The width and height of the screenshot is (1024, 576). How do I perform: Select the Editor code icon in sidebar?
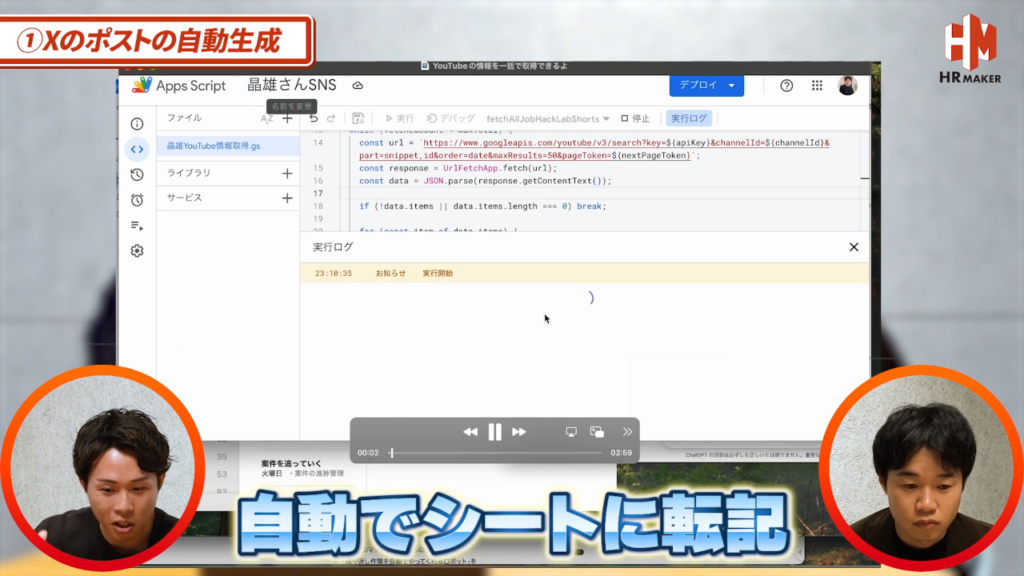click(x=136, y=150)
